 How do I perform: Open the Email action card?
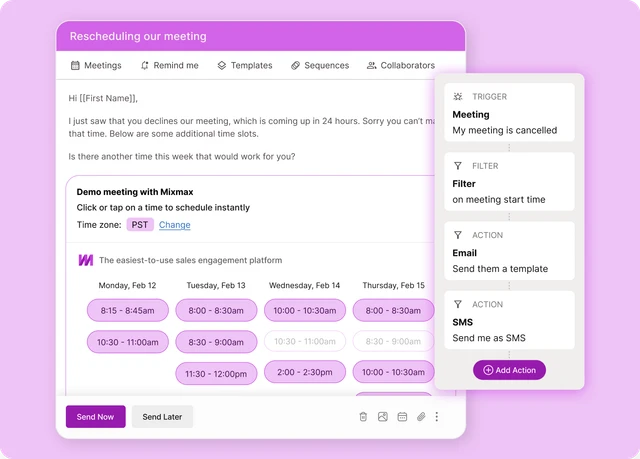509,251
